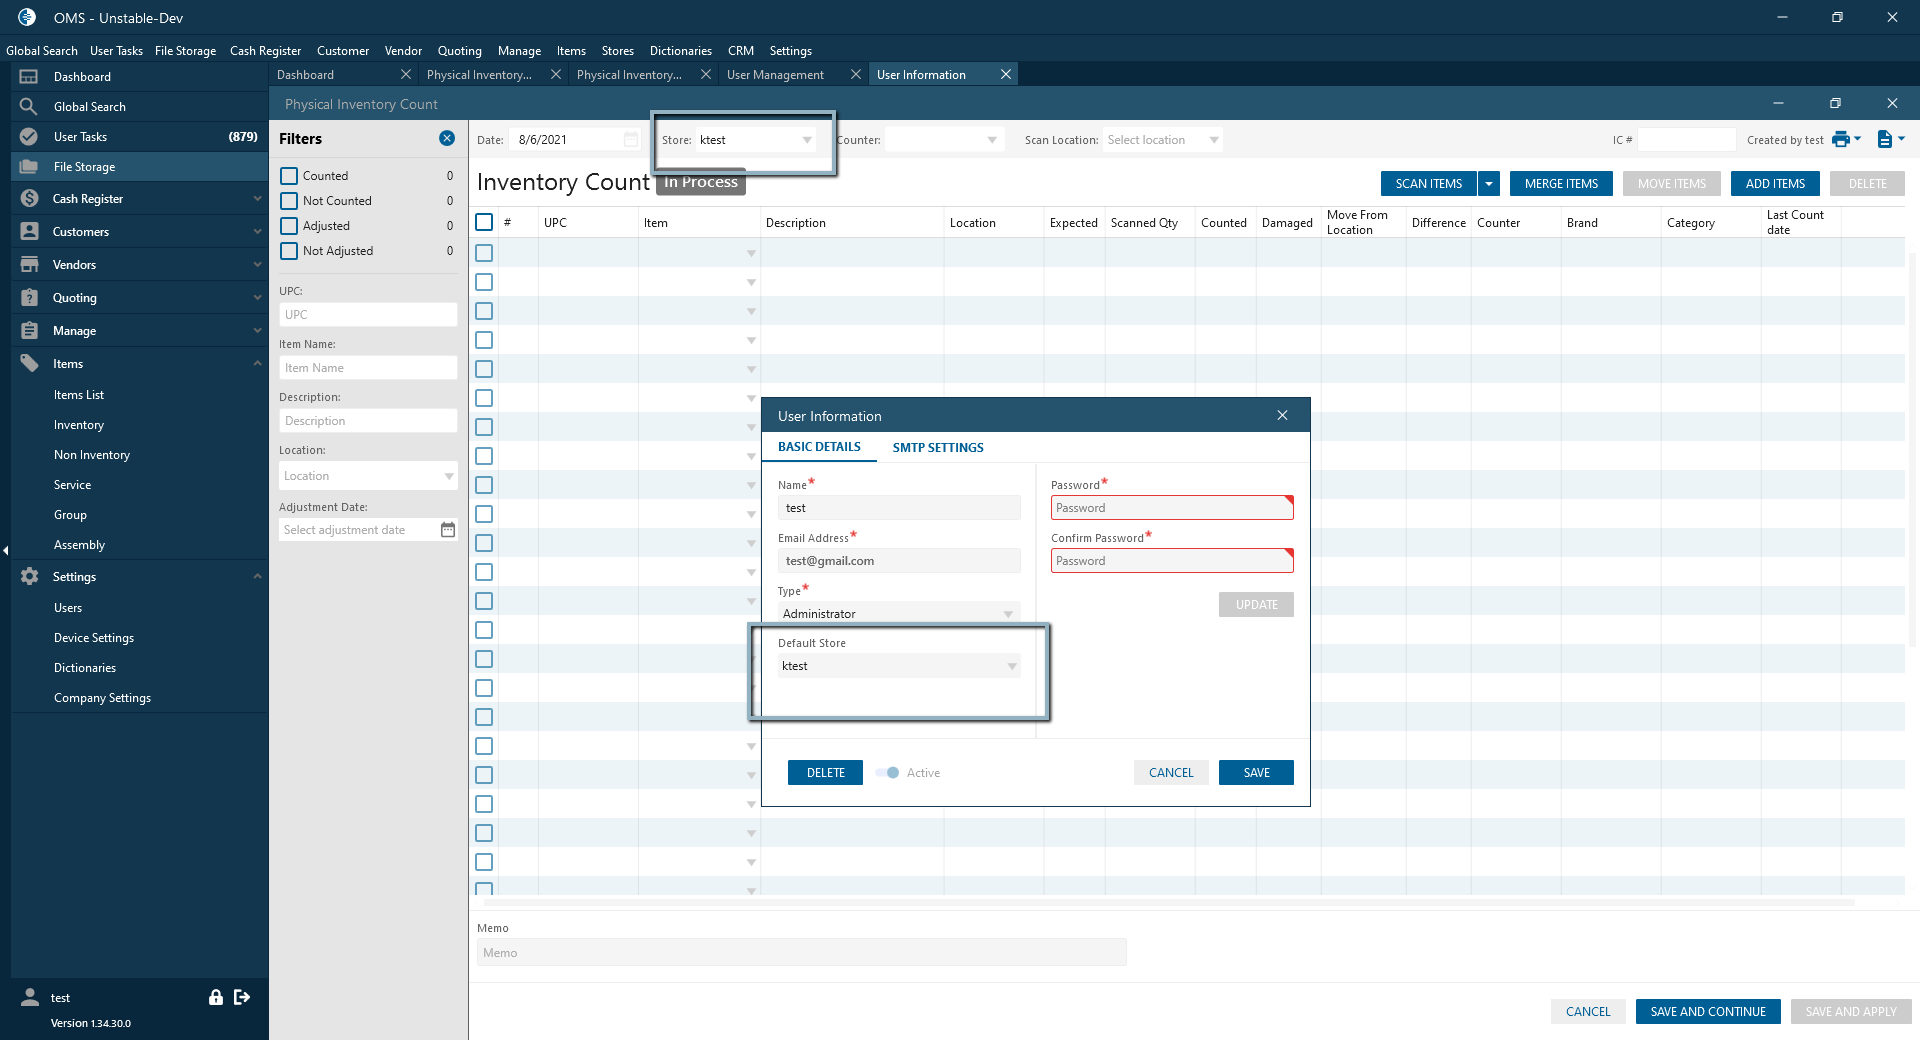The image size is (1920, 1040).
Task: Check the Not Adjusted filter checkbox
Action: [289, 251]
